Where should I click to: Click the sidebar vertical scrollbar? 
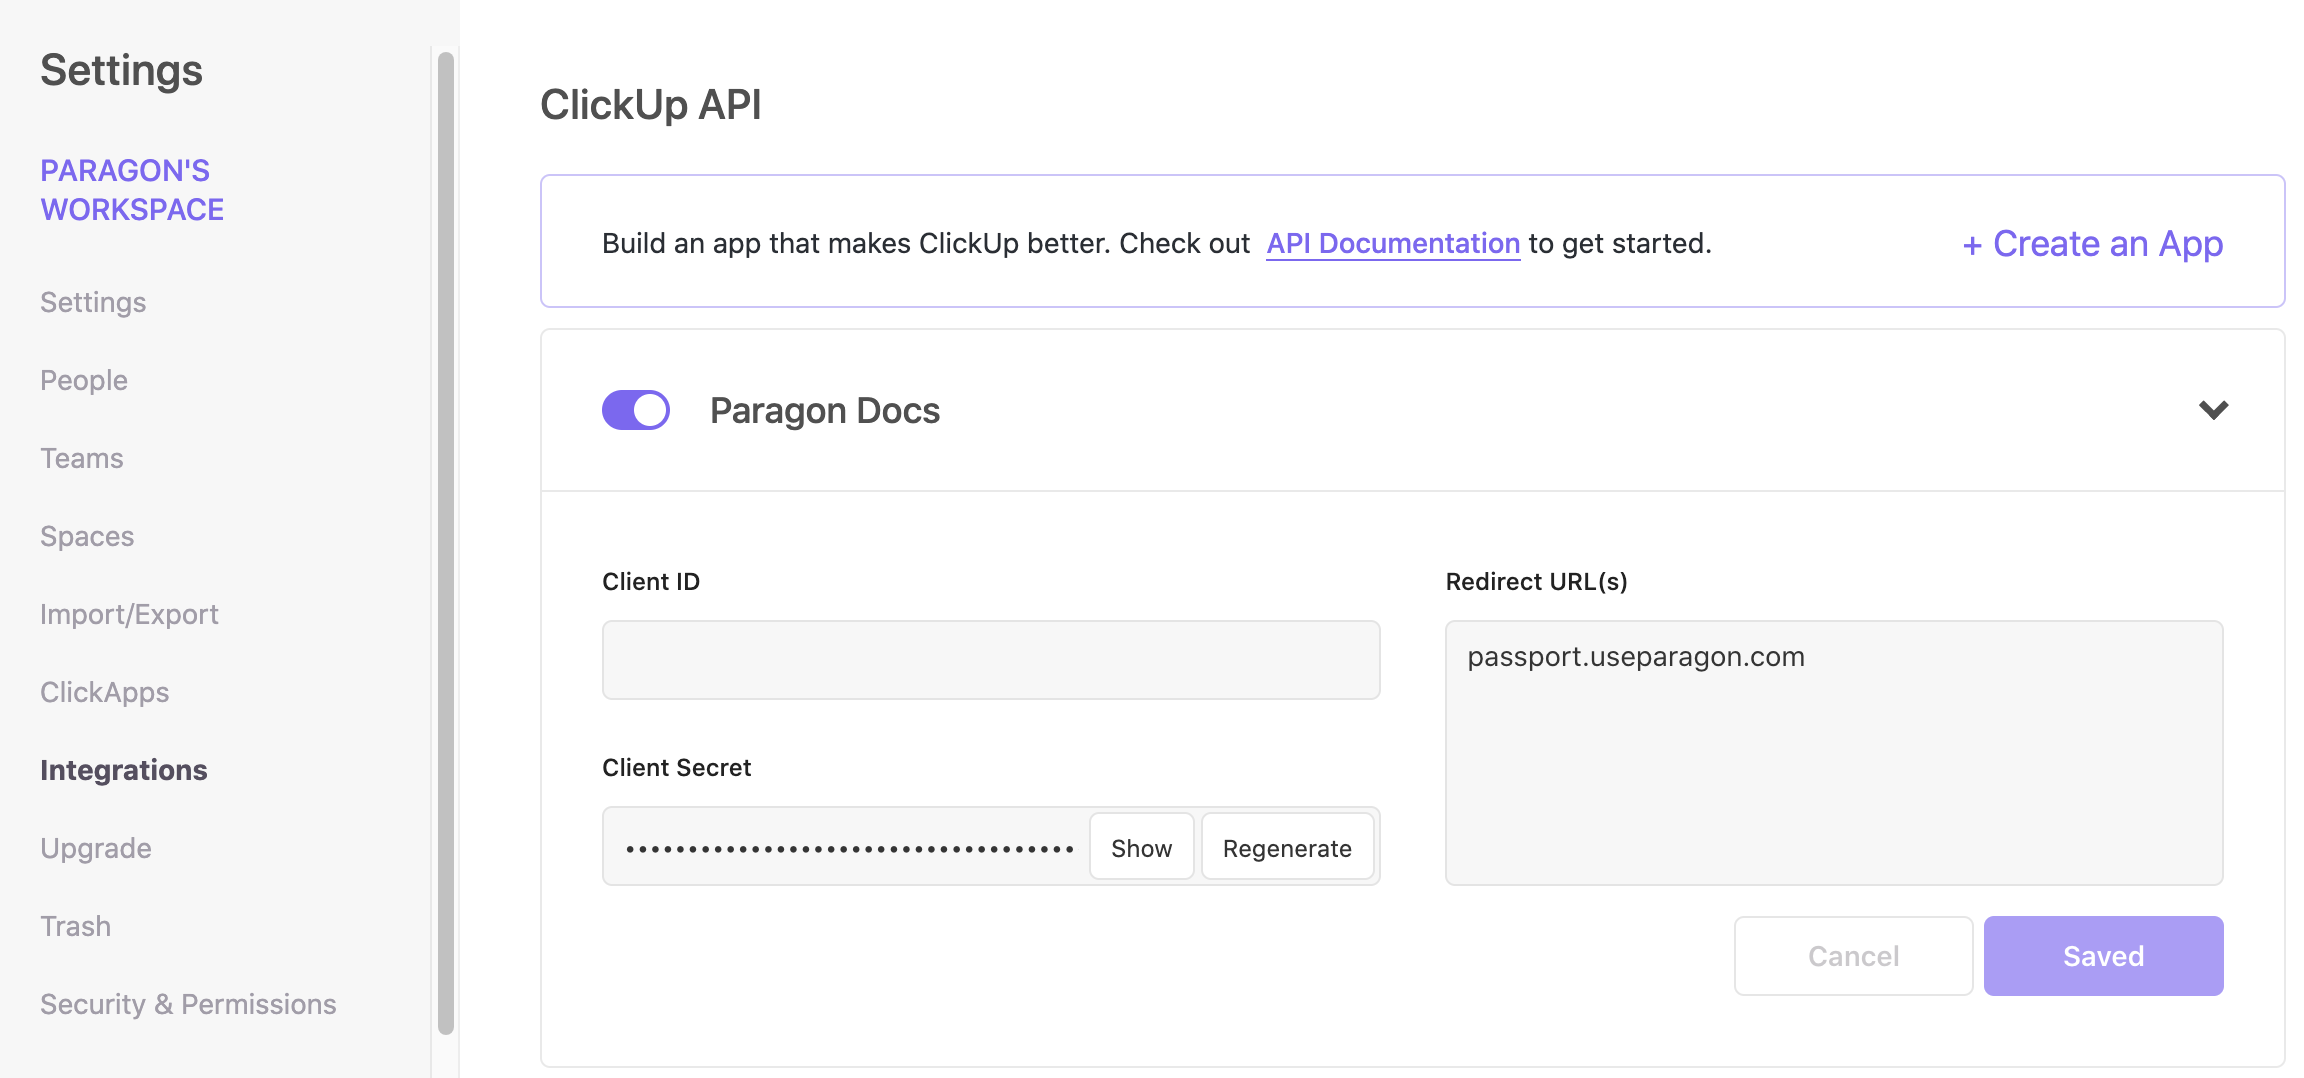446,543
